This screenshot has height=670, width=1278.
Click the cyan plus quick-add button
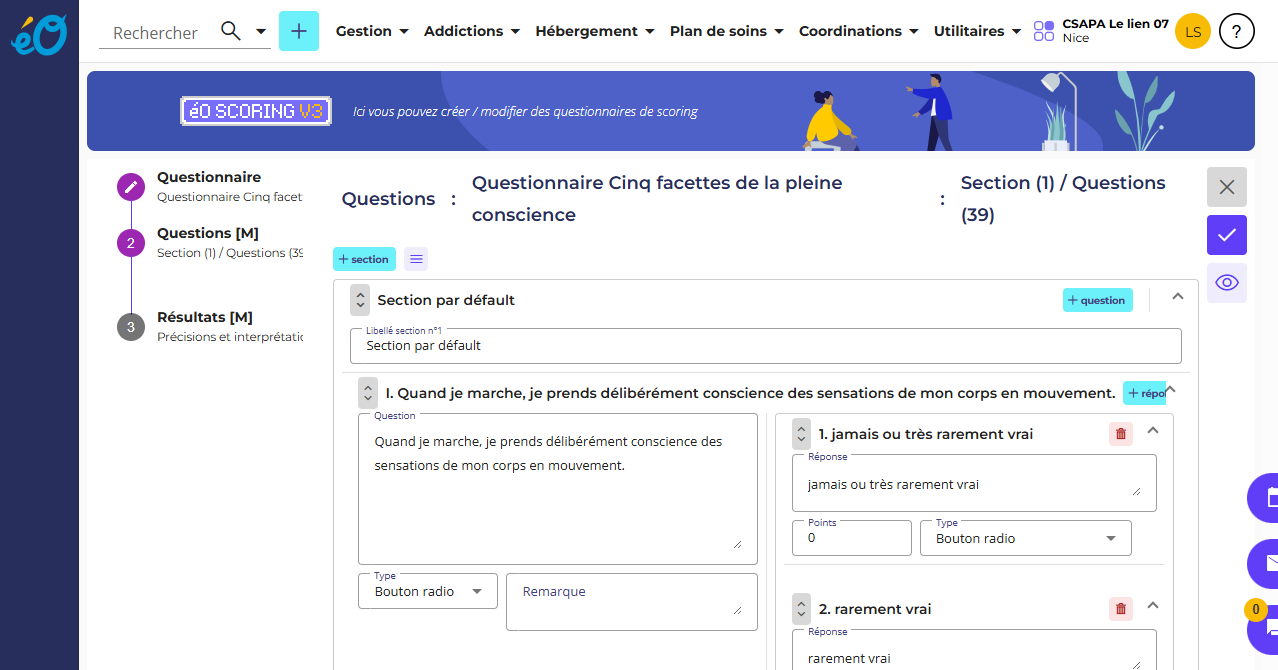(299, 32)
